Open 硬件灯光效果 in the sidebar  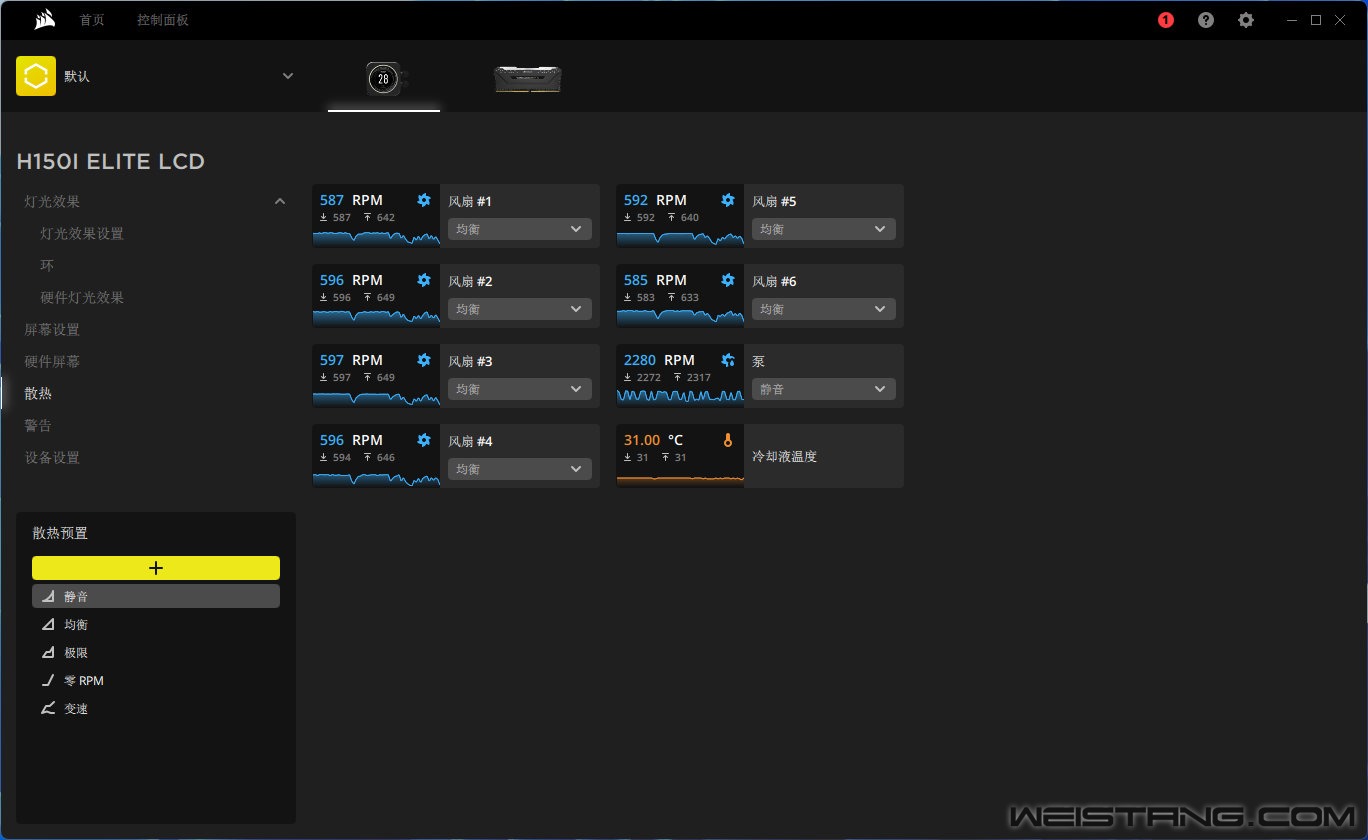tap(82, 297)
